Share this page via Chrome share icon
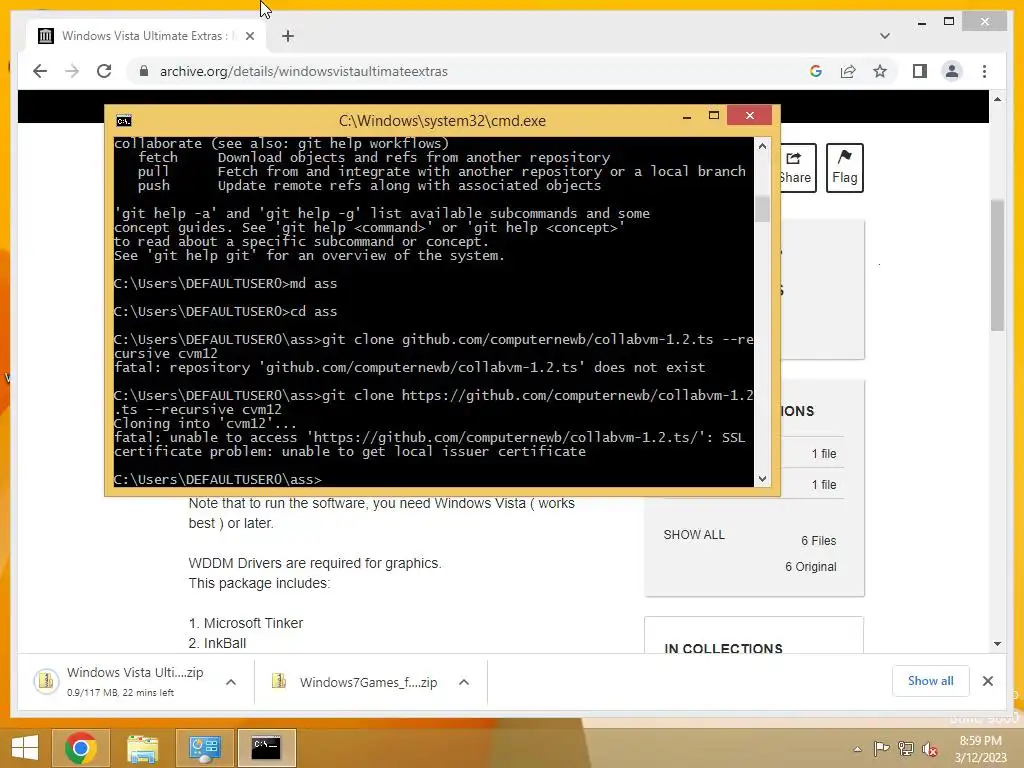 [x=848, y=71]
